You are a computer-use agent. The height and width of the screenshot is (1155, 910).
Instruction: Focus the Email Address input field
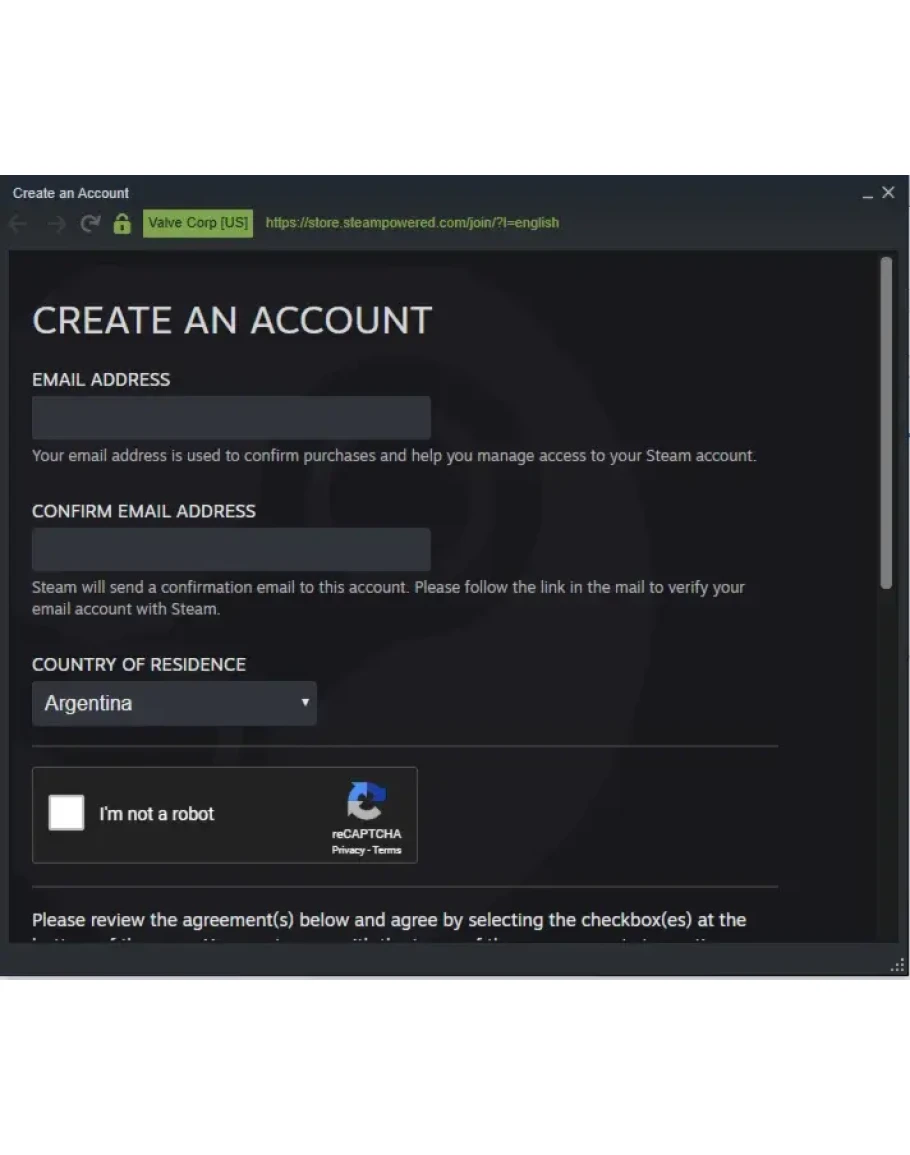231,418
